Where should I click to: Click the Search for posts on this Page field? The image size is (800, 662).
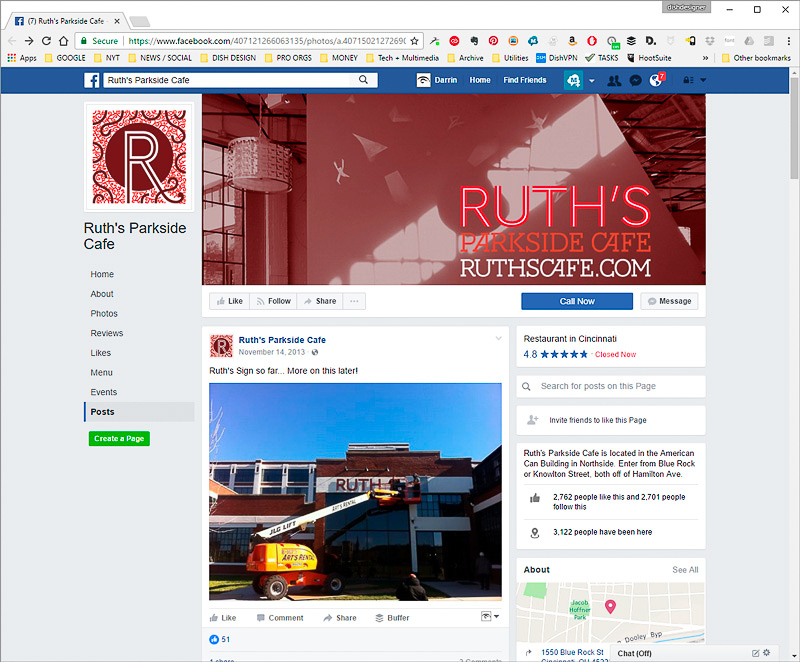tap(610, 386)
